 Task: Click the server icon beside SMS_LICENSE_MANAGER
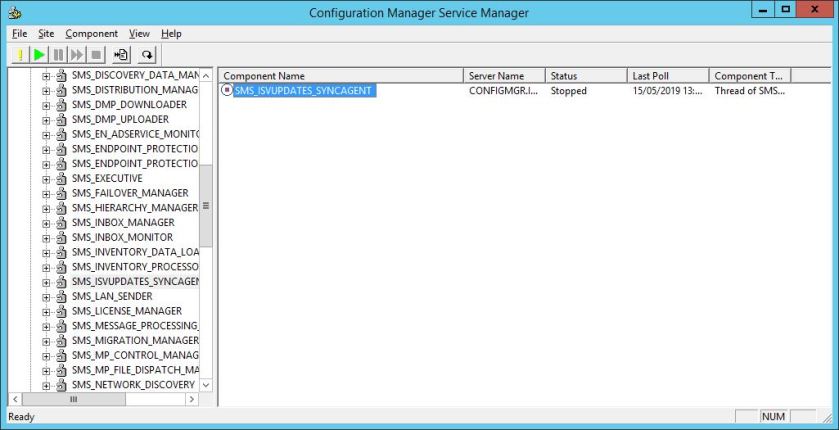click(x=62, y=311)
